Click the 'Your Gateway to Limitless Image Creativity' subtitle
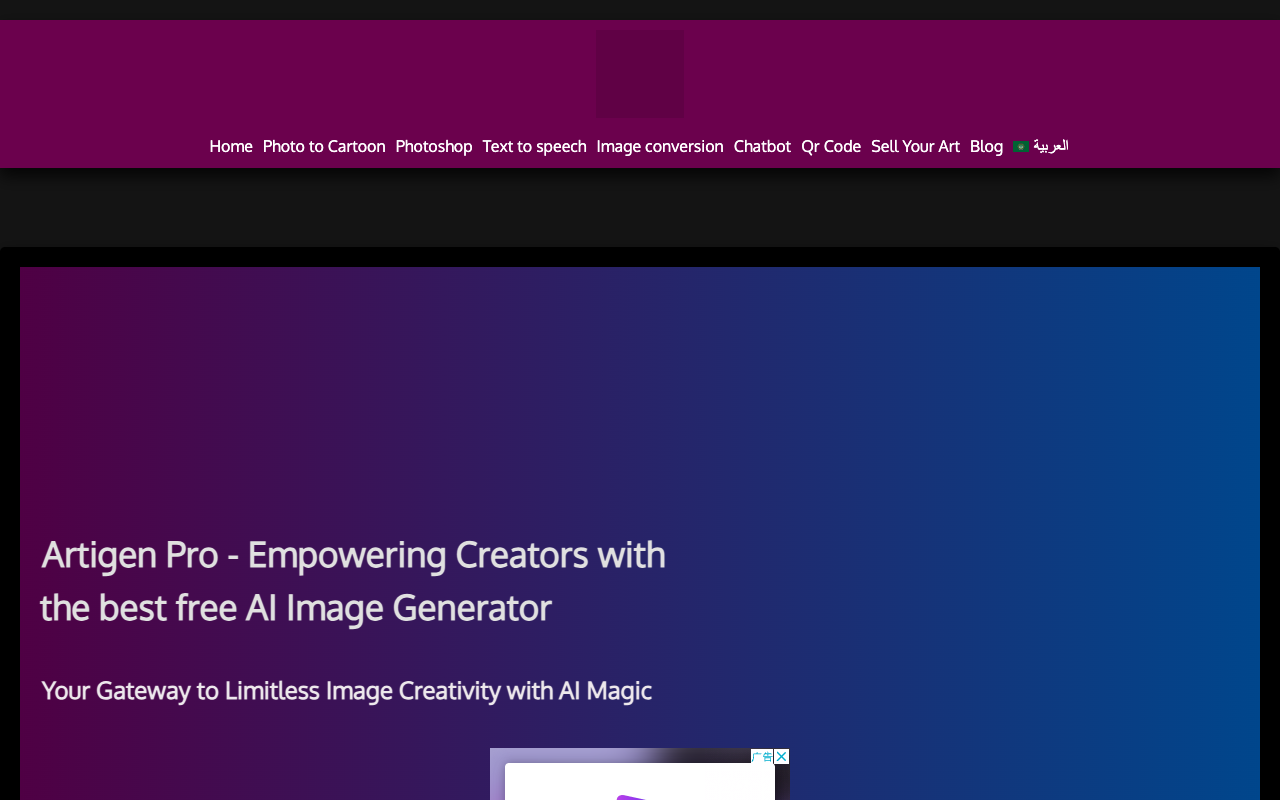1280x800 pixels. click(x=347, y=690)
